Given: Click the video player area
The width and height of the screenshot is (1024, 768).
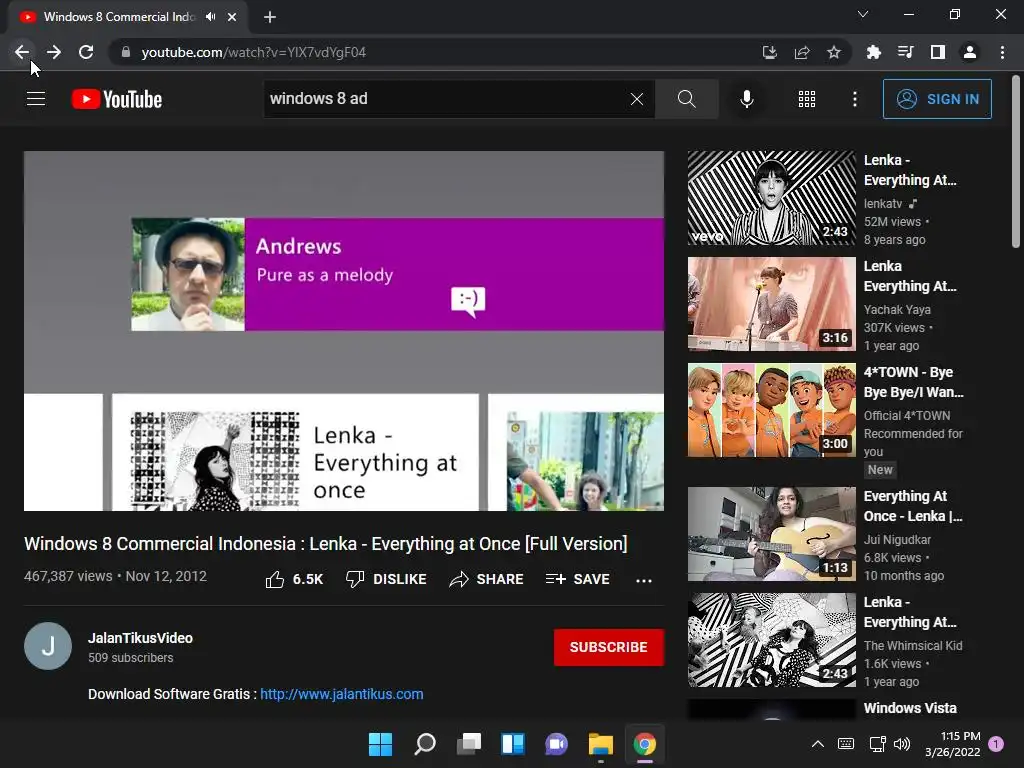Looking at the screenshot, I should tap(344, 331).
